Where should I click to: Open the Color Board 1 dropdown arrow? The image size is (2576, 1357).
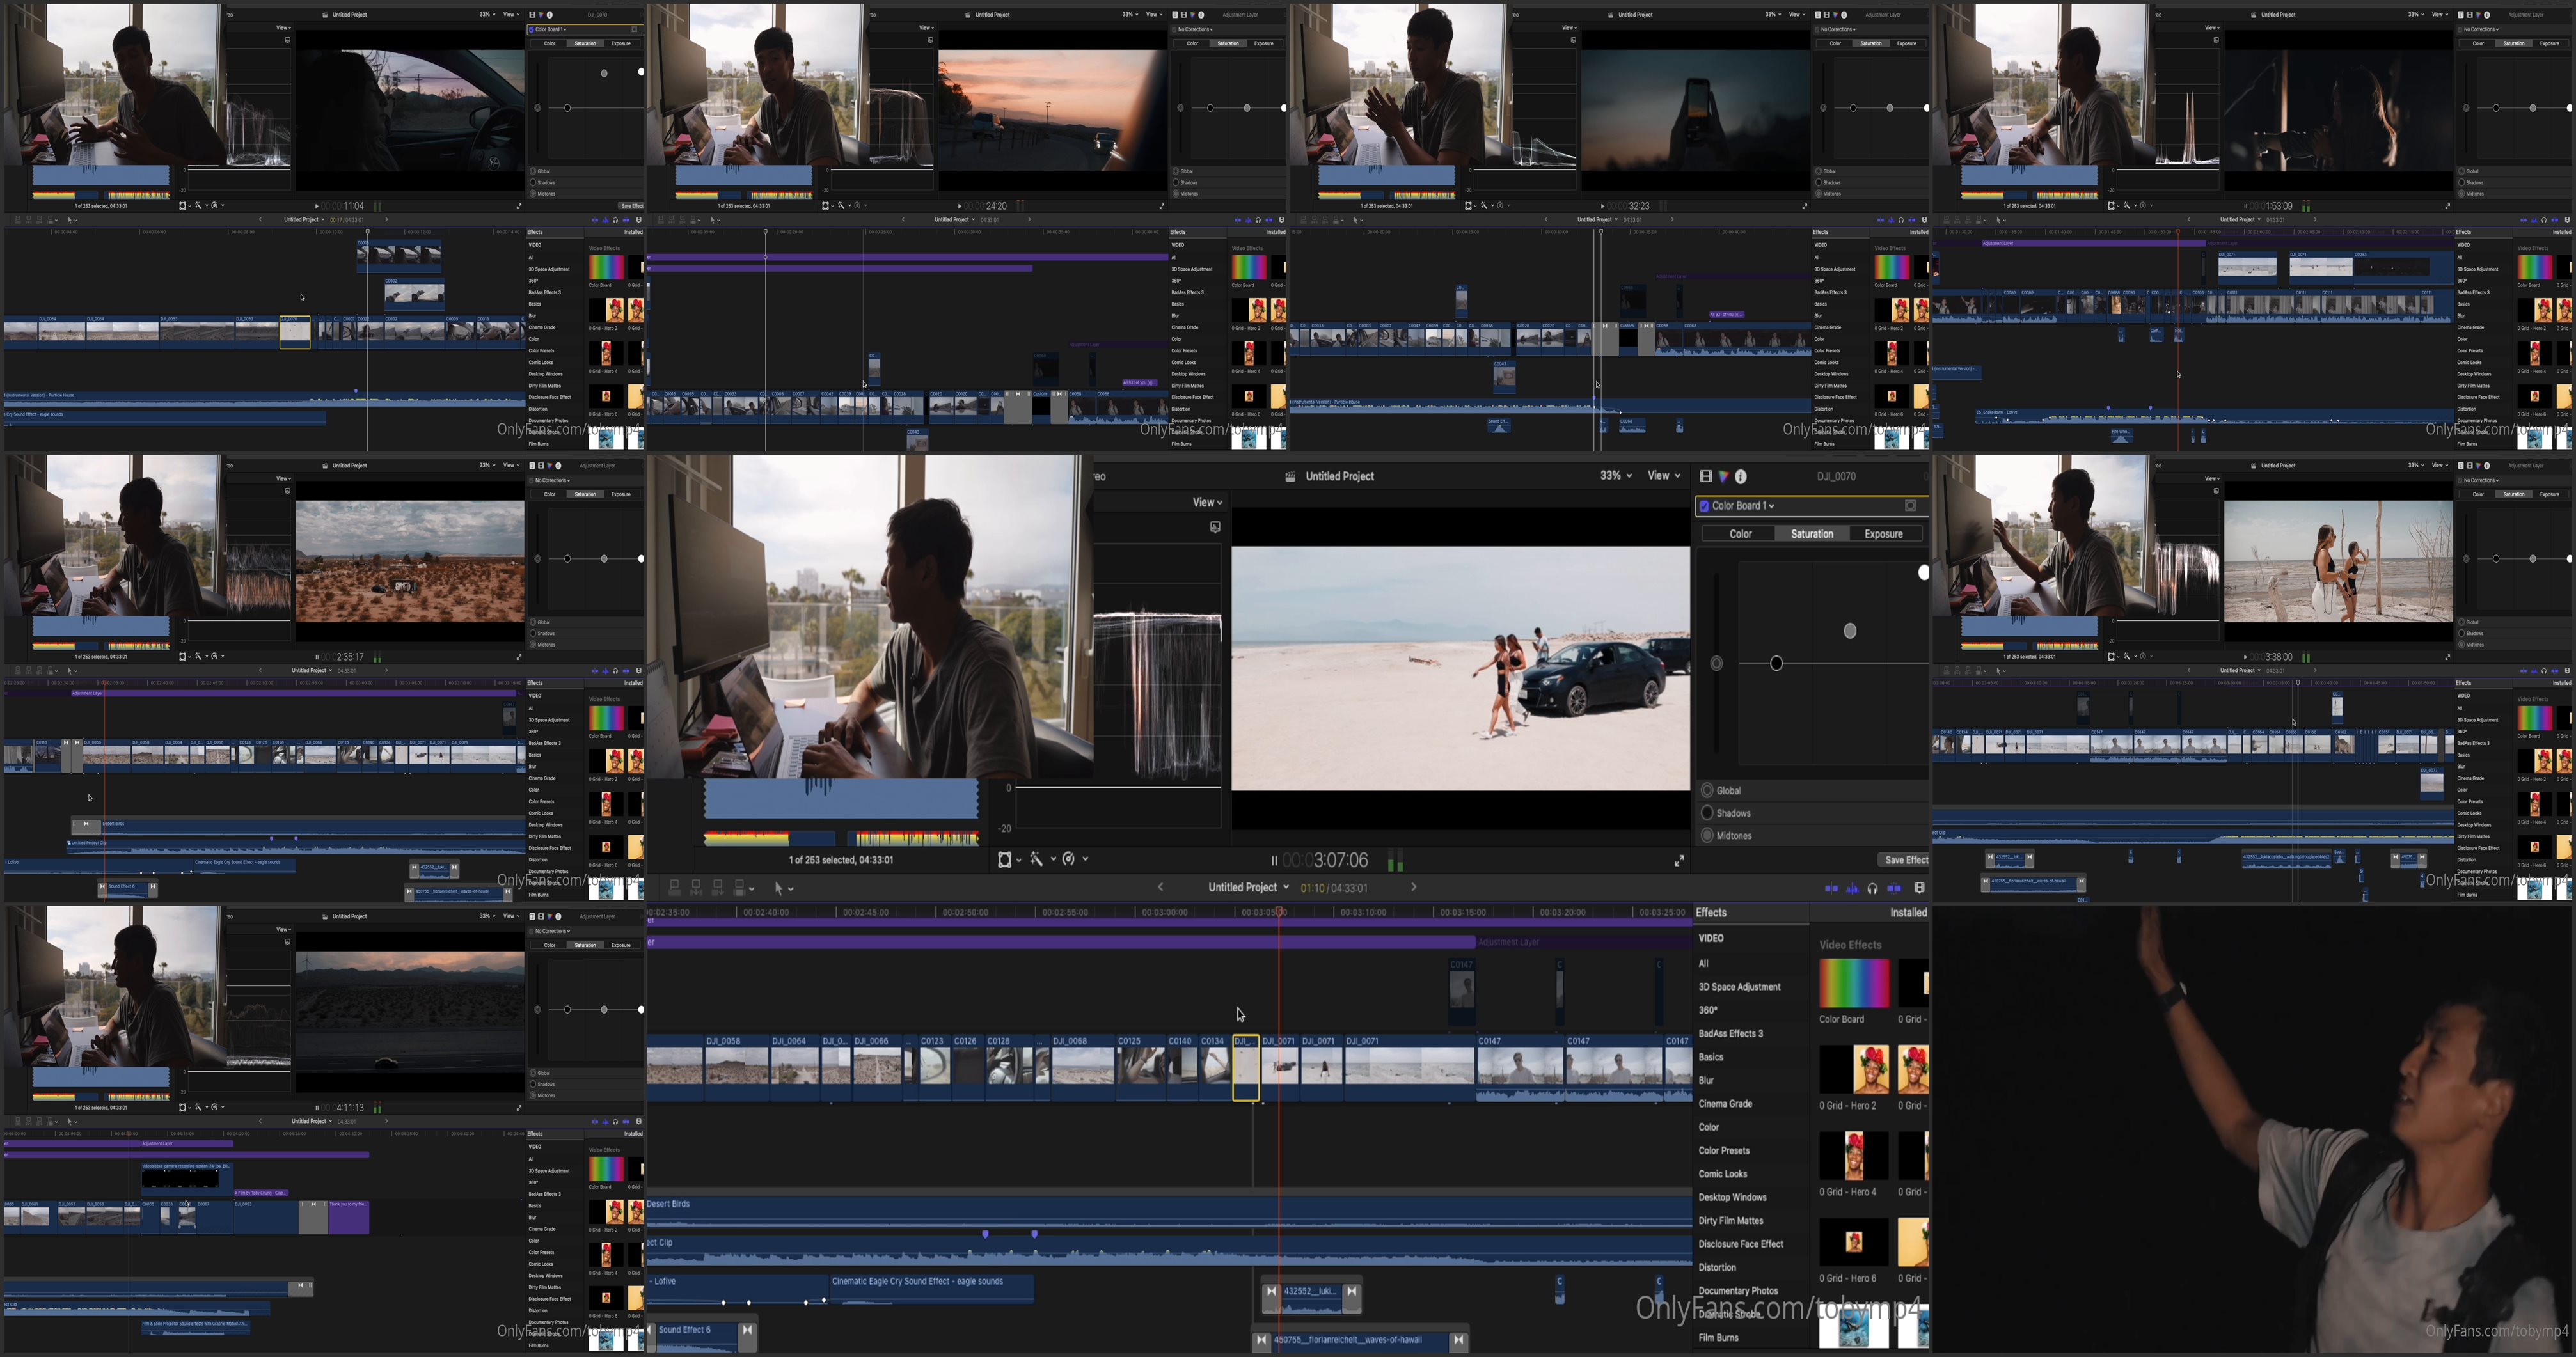pos(1771,506)
